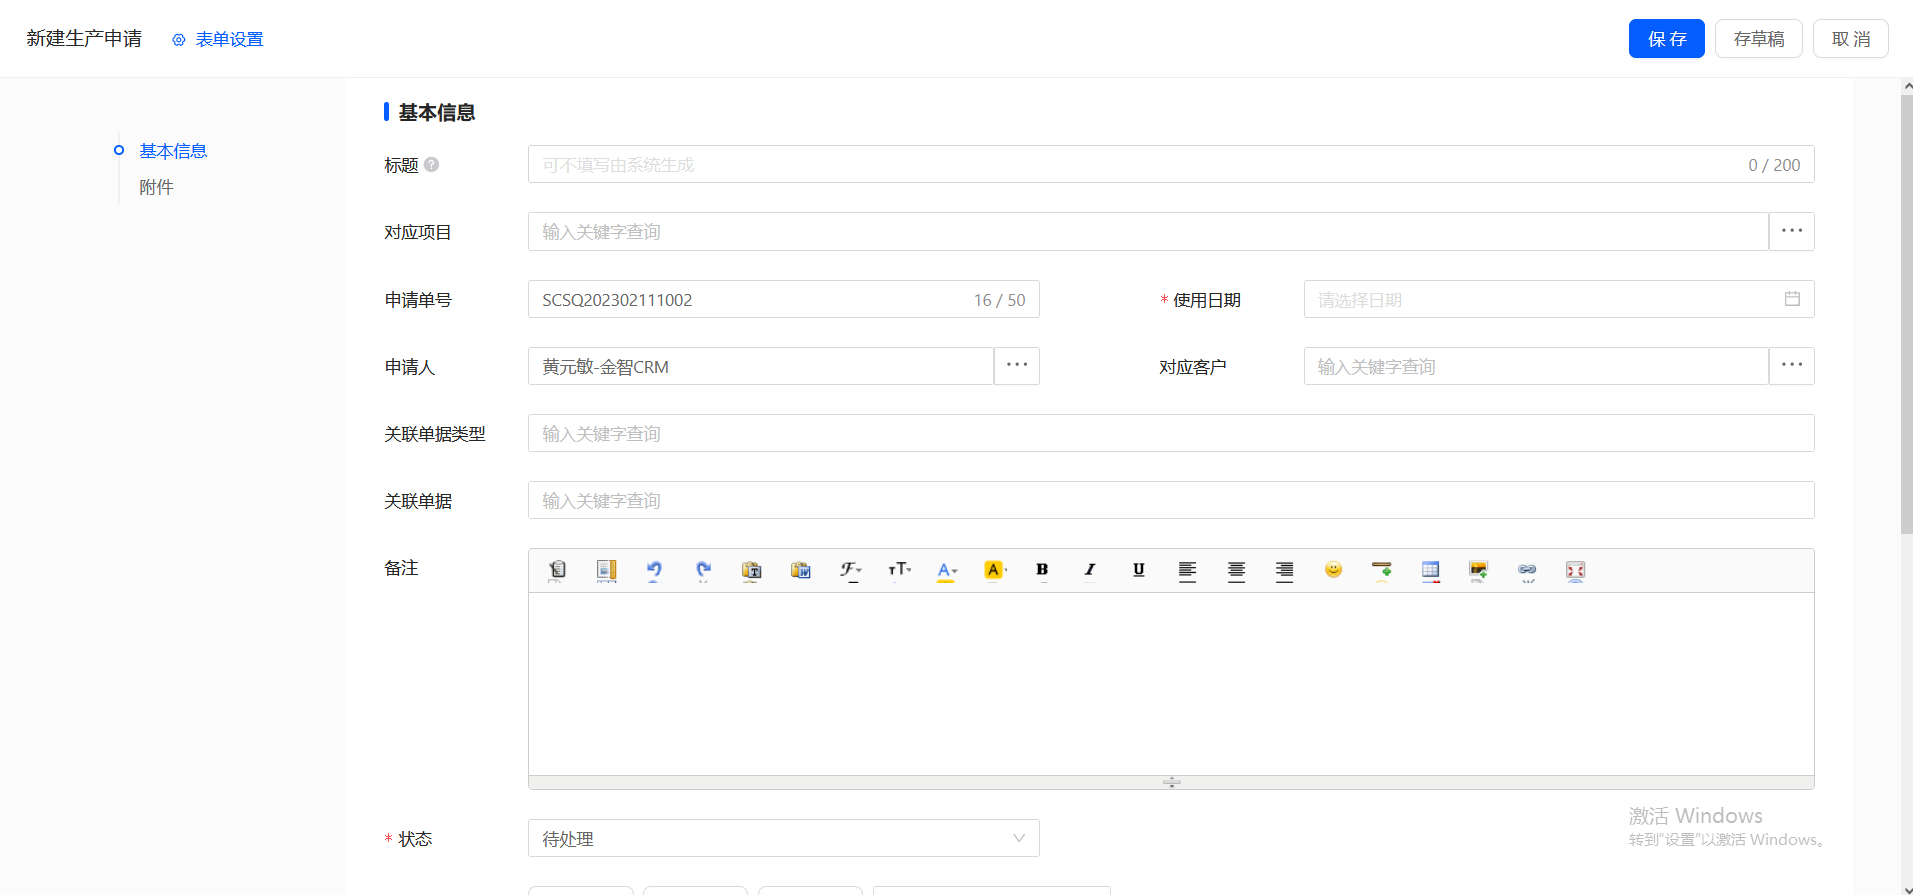This screenshot has width=1913, height=895.
Task: Align remarks text right
Action: tap(1284, 570)
